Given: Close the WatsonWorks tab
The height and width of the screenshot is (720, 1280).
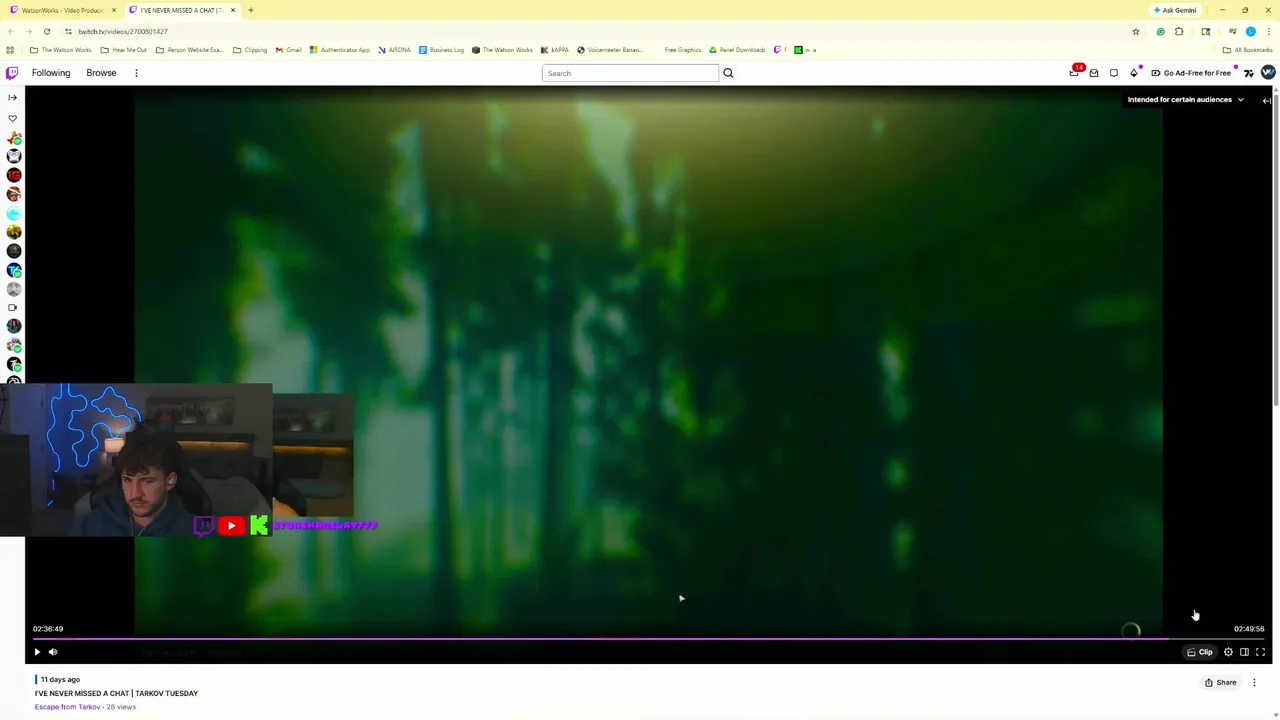Looking at the screenshot, I should pyautogui.click(x=114, y=10).
